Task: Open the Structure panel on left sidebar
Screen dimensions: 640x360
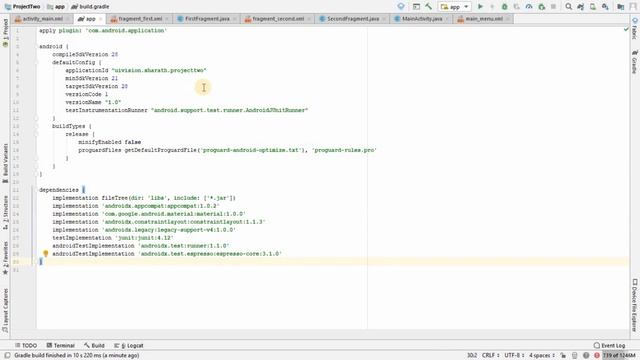Action: point(5,213)
